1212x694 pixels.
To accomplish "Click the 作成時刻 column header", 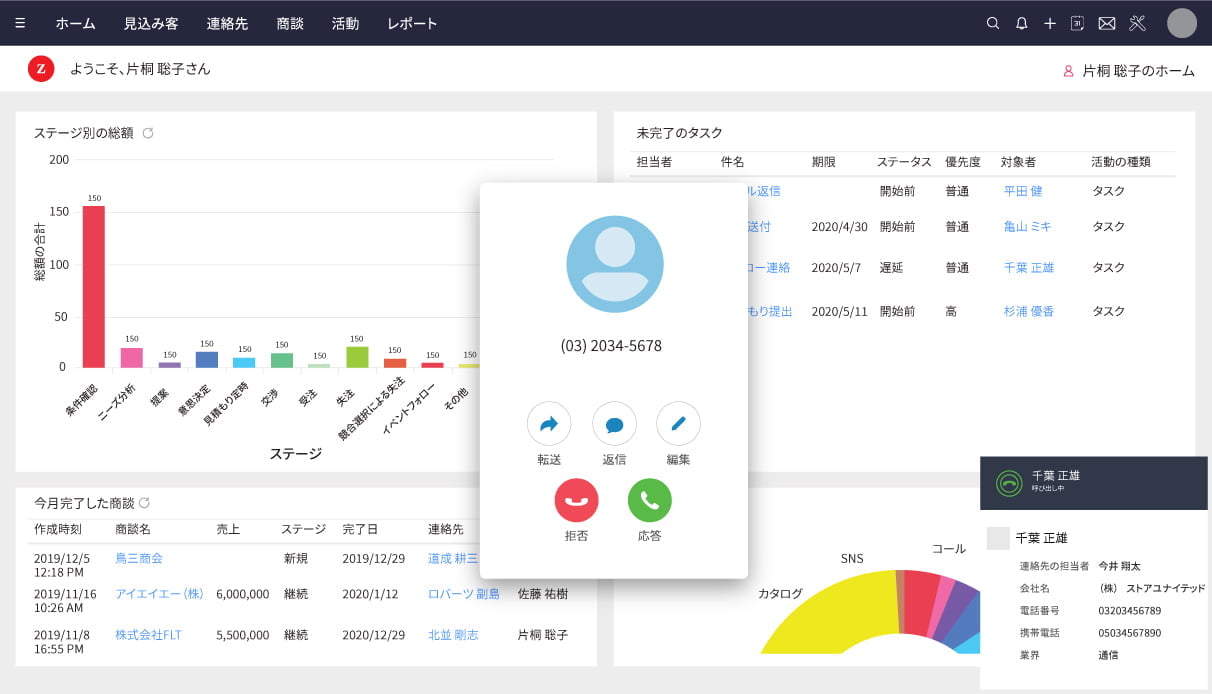I will 58,529.
